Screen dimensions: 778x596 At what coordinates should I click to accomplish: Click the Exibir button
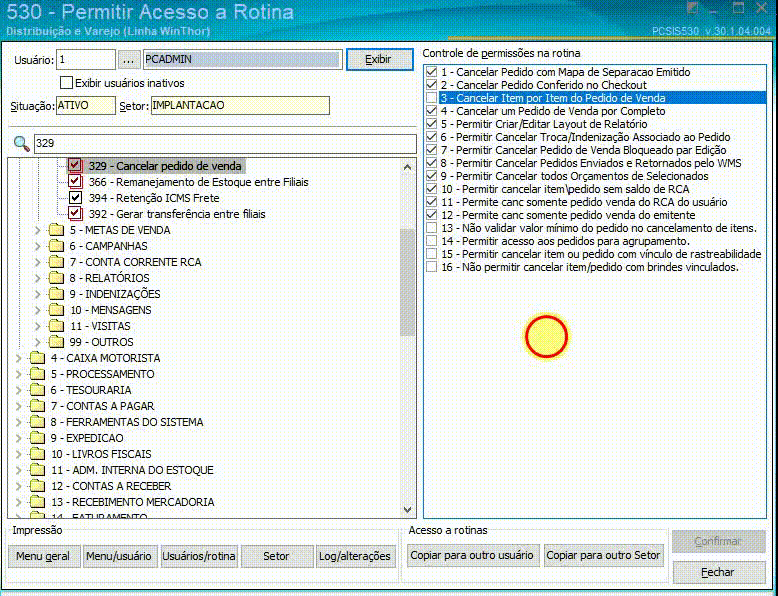[x=380, y=60]
